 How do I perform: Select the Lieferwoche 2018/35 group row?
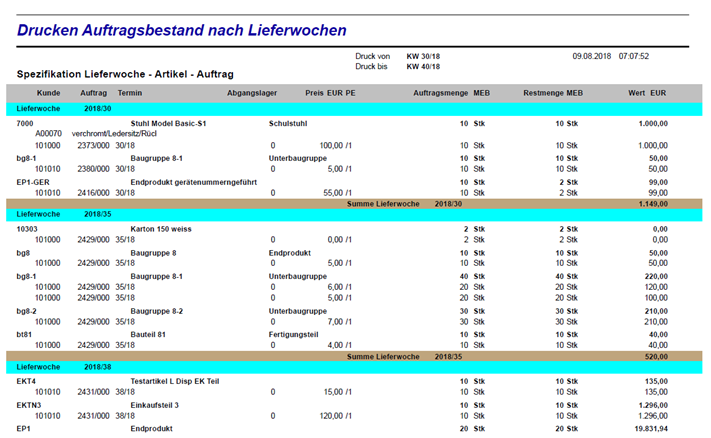tap(354, 214)
